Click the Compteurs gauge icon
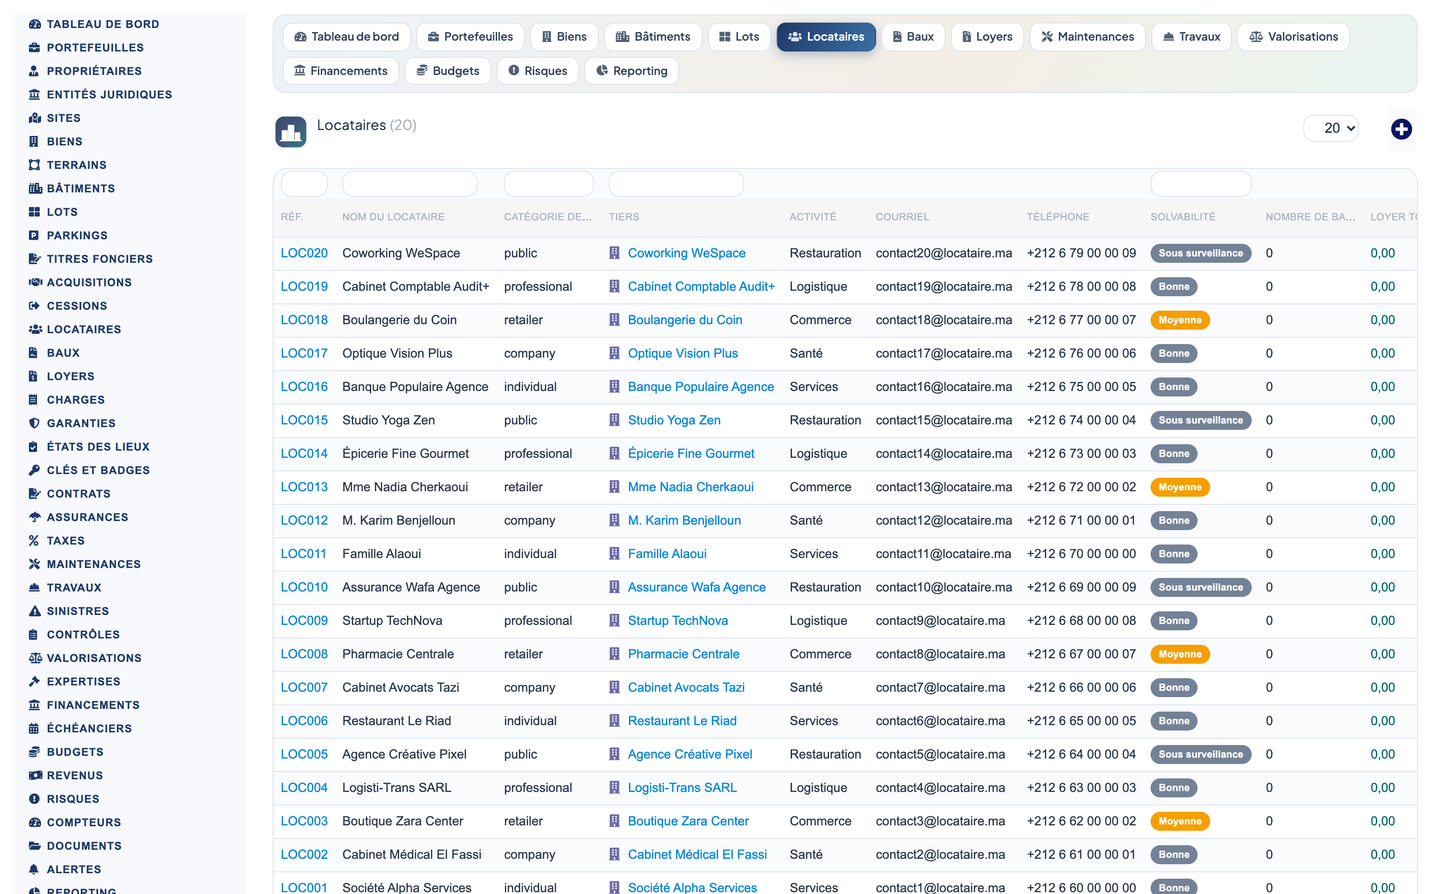Screen dimensions: 1445x894 click(35, 823)
